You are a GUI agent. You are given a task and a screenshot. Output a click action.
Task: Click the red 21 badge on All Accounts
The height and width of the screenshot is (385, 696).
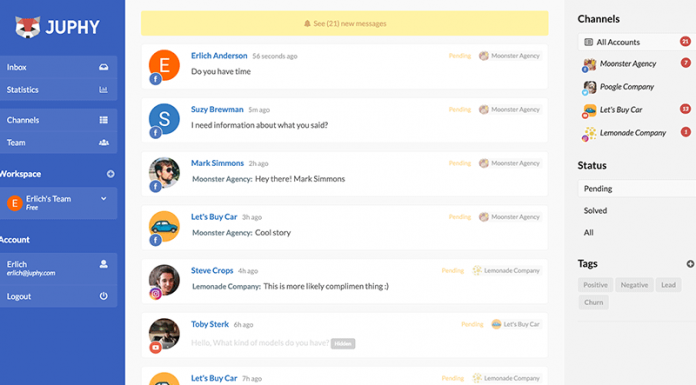point(685,42)
